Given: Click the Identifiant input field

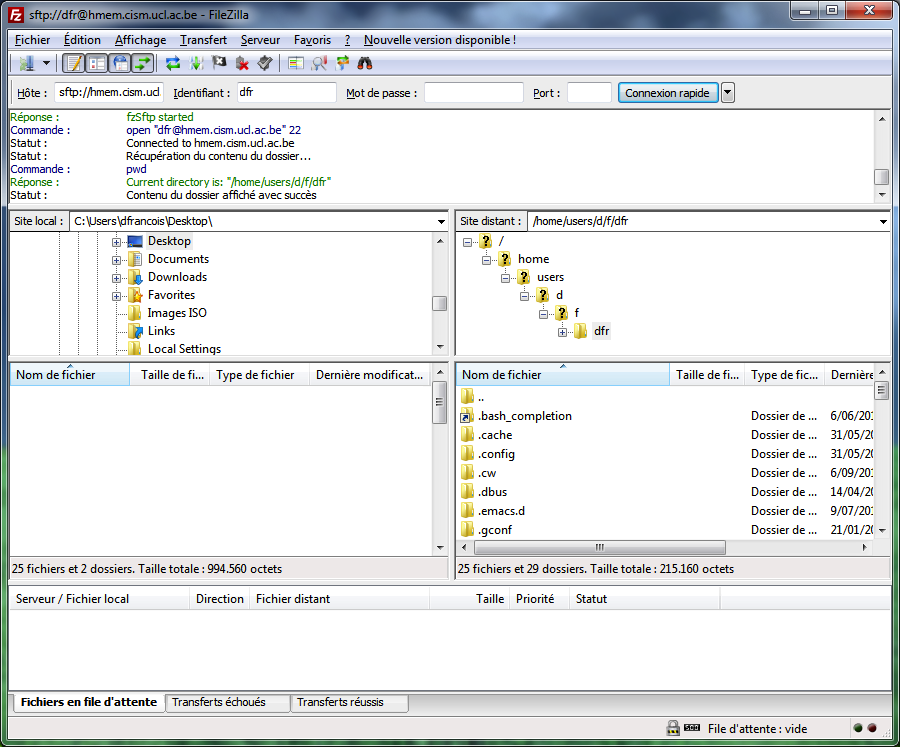Looking at the screenshot, I should click(286, 92).
